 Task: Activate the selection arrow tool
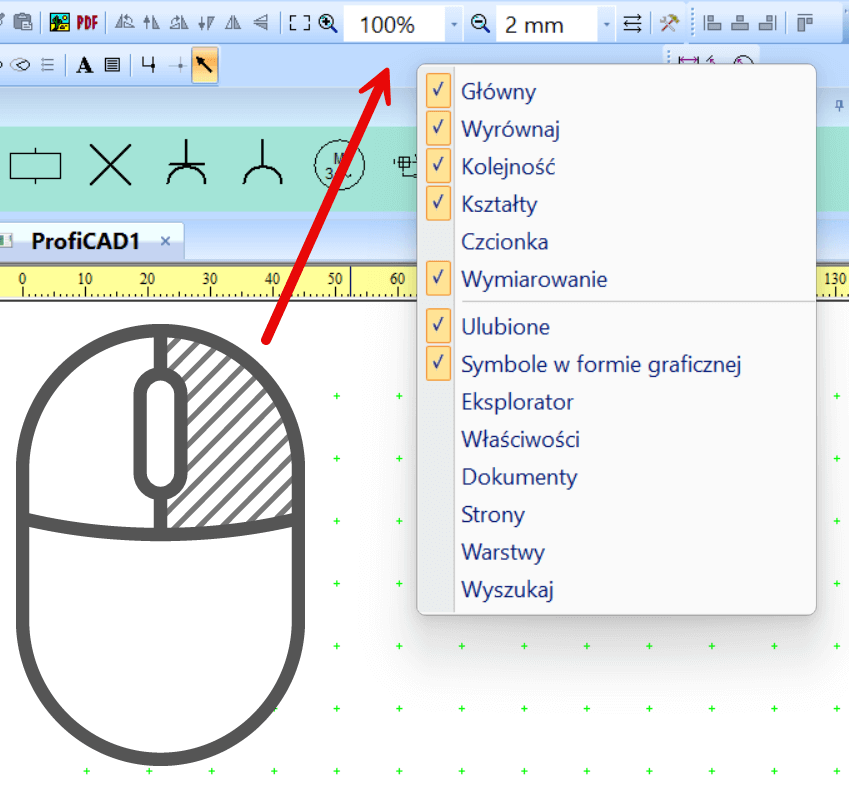coord(205,65)
